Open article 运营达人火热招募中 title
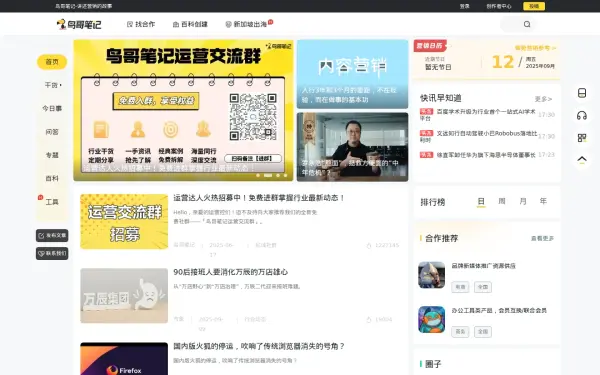Image resolution: width=600 pixels, height=375 pixels. (x=259, y=198)
